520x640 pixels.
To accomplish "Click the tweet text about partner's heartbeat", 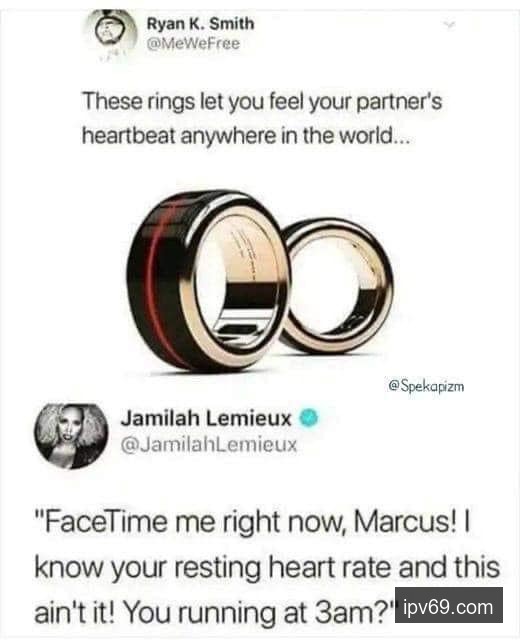I will coord(262,119).
